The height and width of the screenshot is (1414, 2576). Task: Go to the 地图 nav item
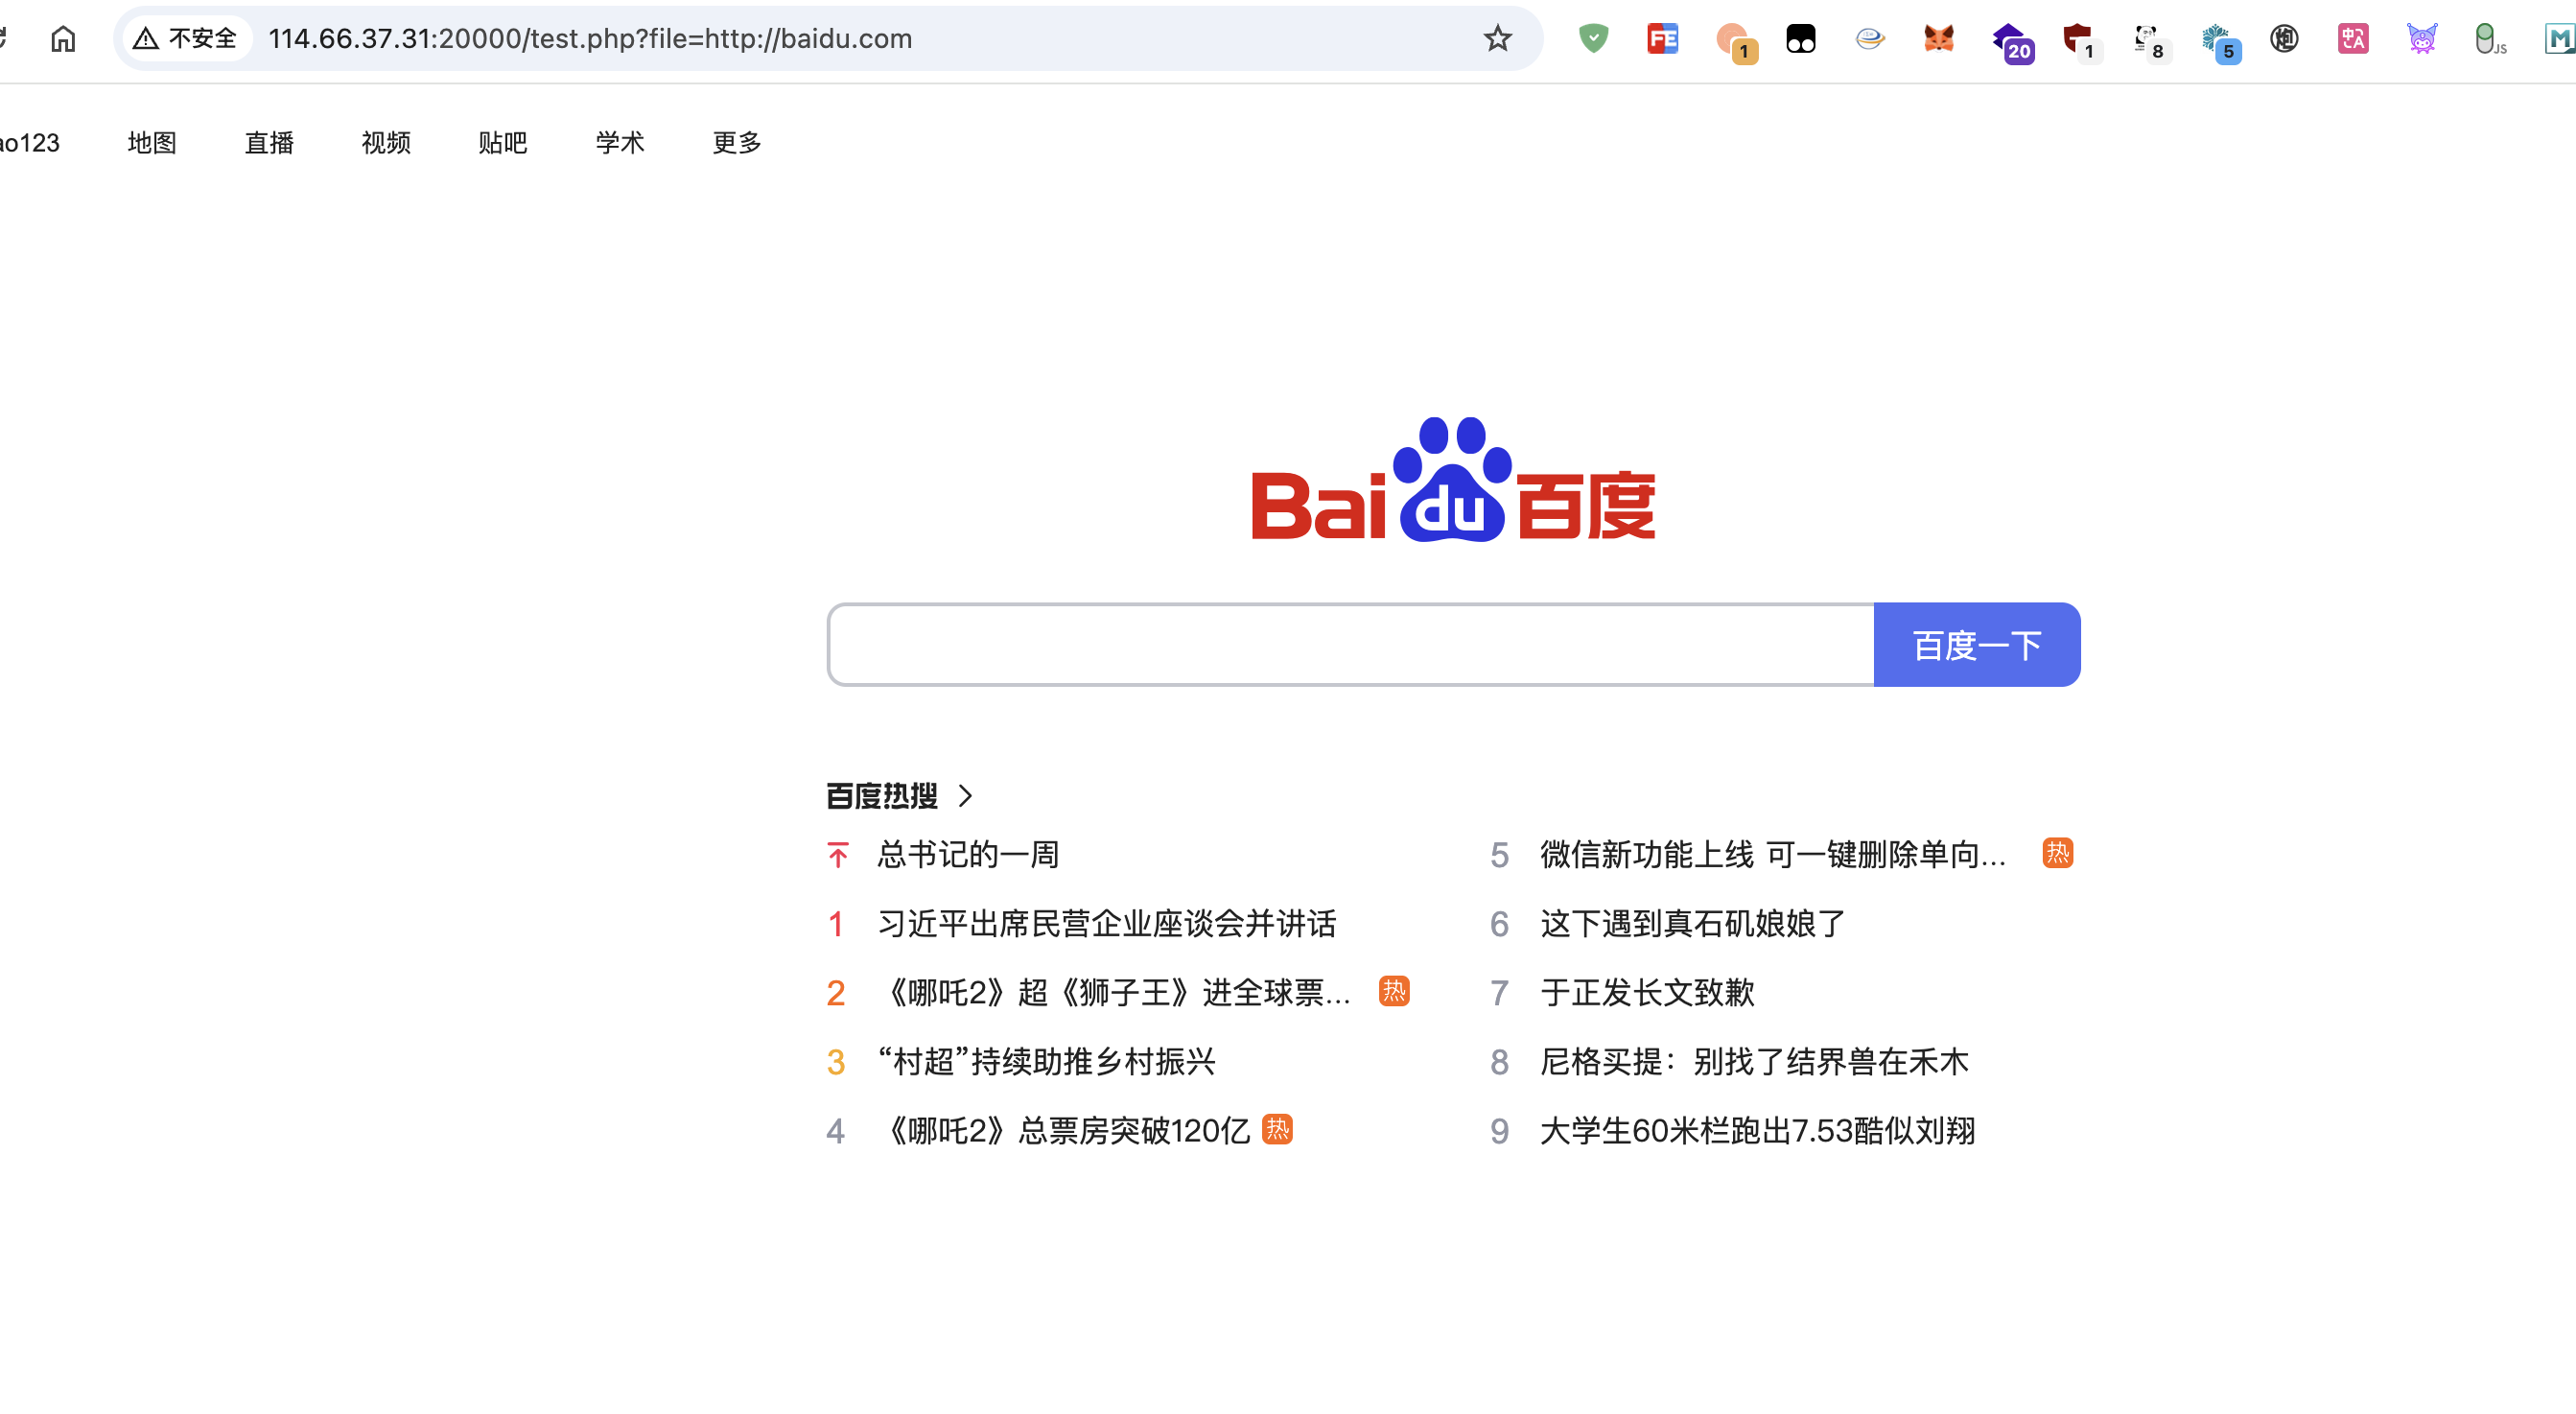(152, 143)
